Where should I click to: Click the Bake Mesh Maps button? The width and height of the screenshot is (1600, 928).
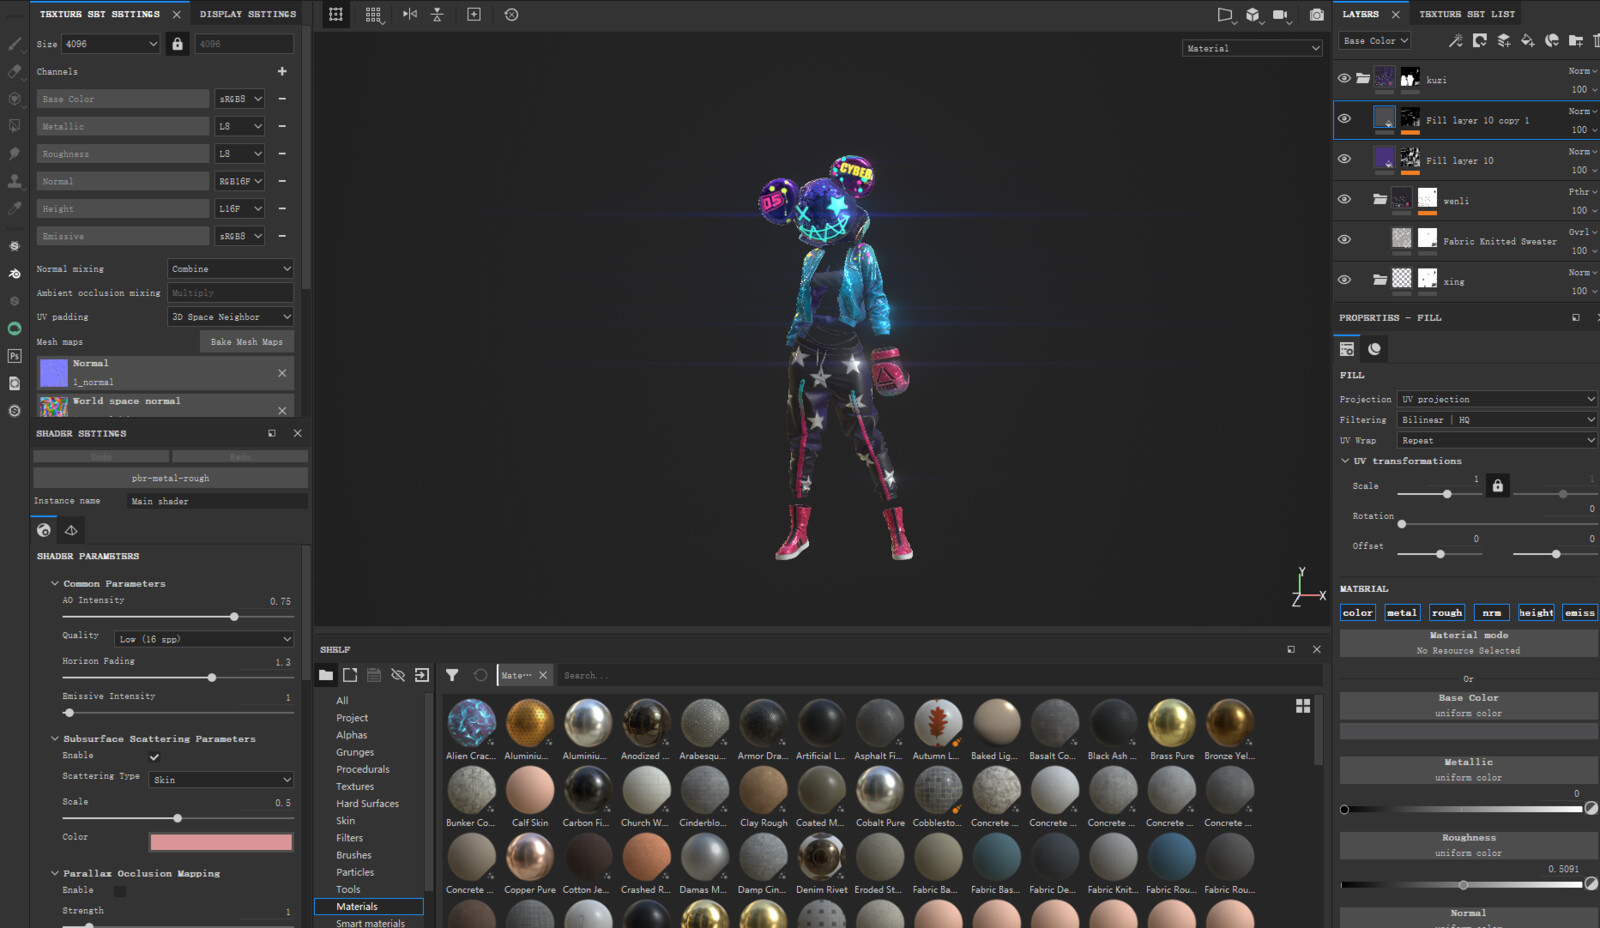(x=247, y=342)
